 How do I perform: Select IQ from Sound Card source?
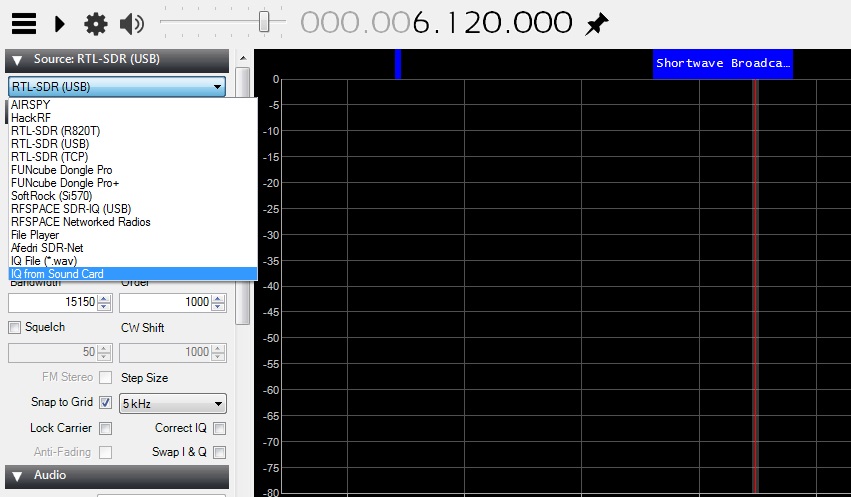pyautogui.click(x=133, y=274)
